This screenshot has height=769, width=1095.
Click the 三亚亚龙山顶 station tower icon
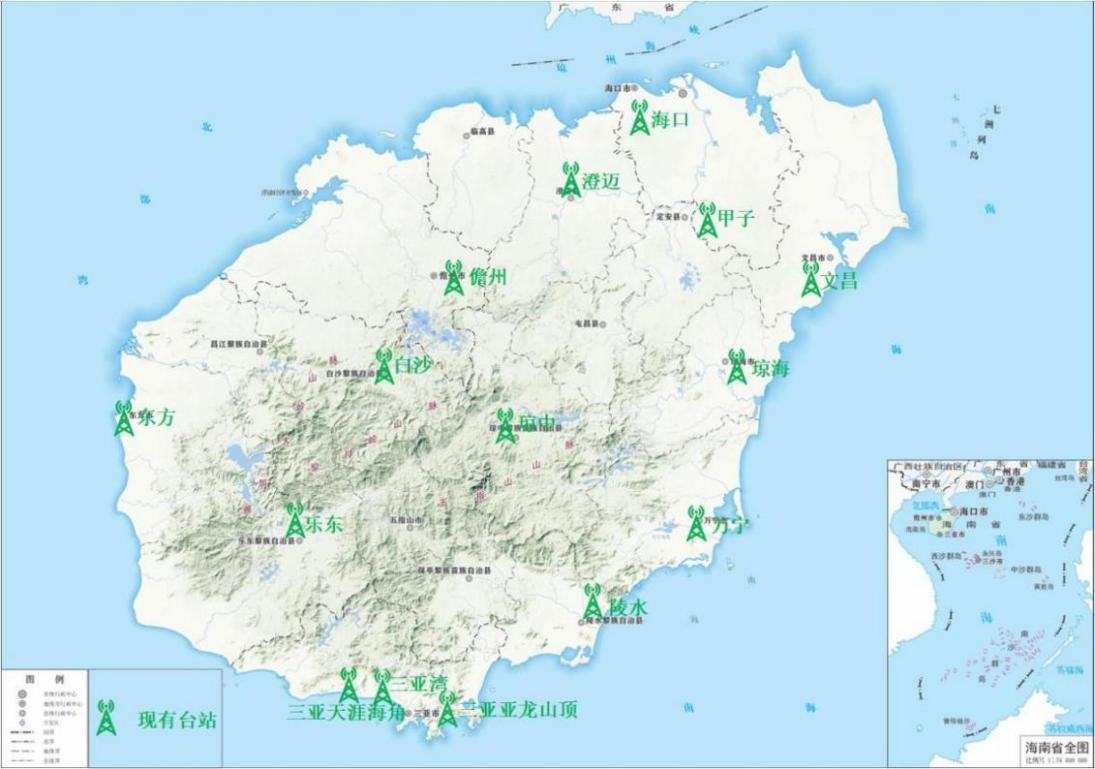447,709
